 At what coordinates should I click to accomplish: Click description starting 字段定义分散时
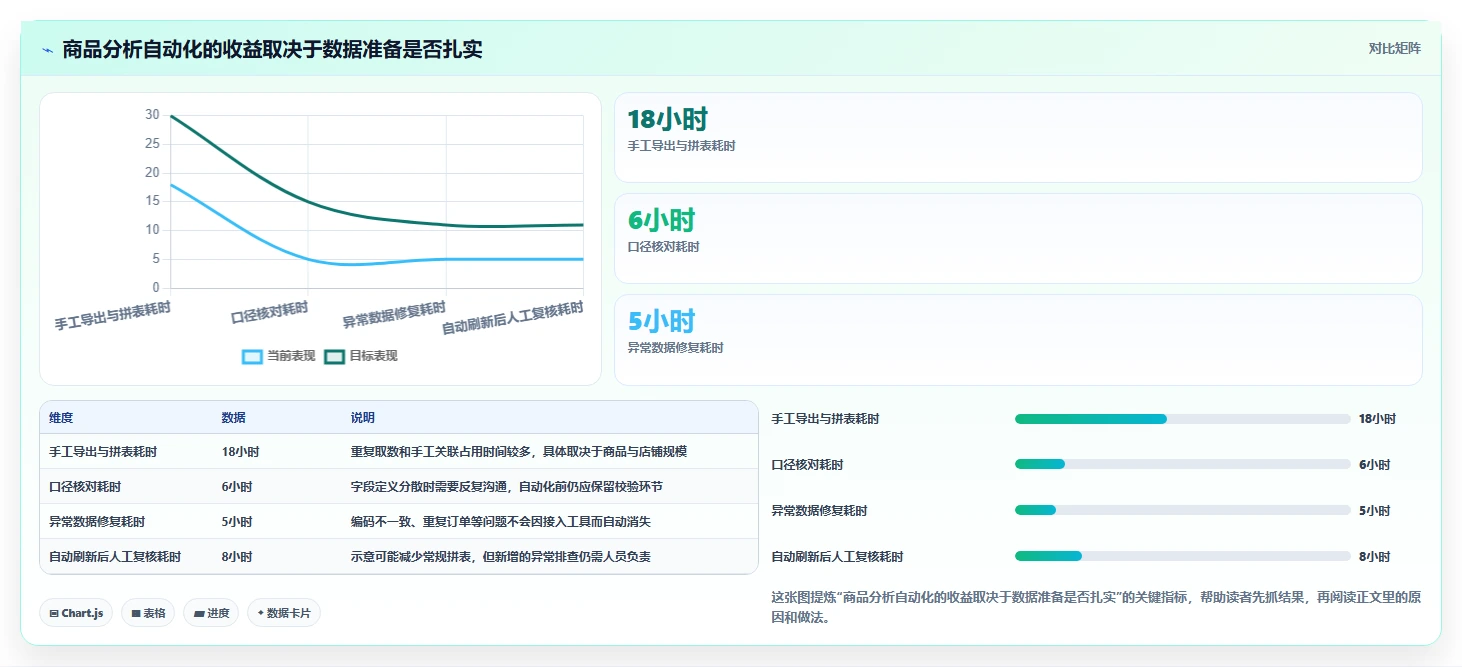tap(506, 487)
